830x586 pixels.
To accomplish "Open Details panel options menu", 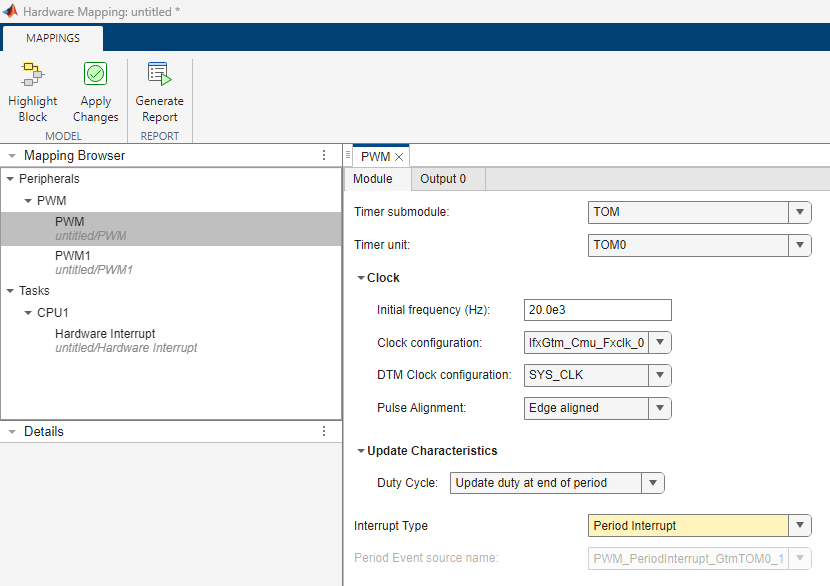I will [x=323, y=432].
